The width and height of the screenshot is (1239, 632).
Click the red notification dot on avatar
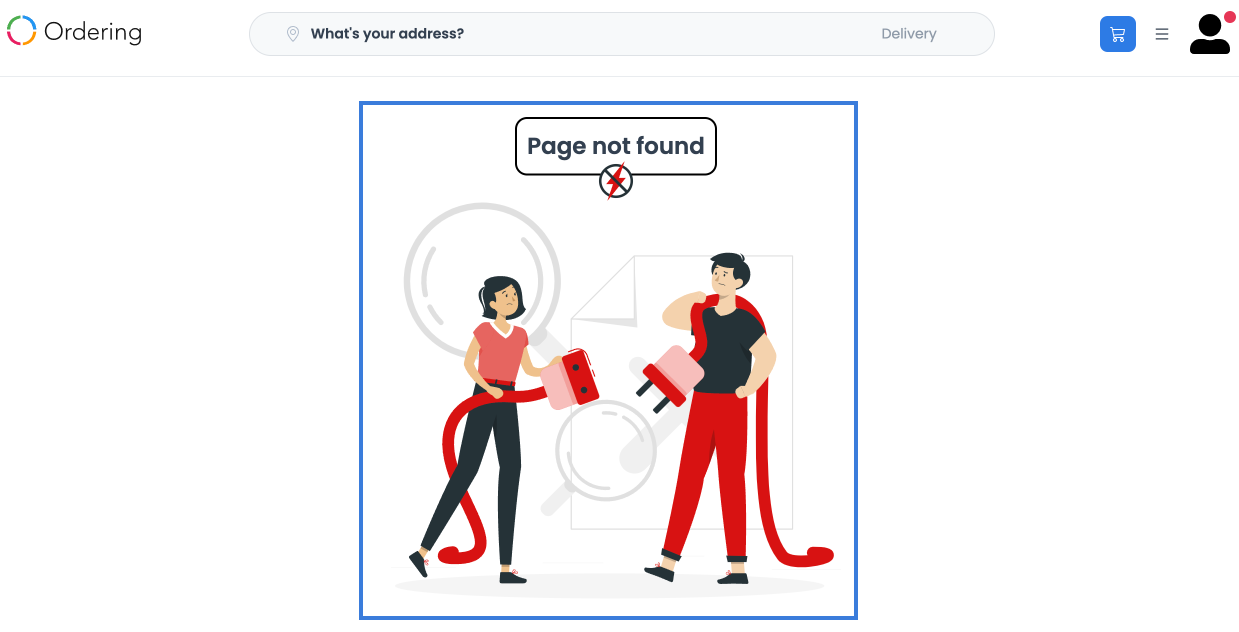[1230, 17]
